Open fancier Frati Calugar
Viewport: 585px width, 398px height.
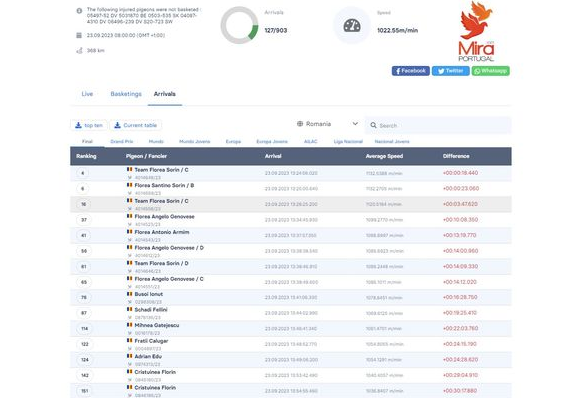(151, 341)
